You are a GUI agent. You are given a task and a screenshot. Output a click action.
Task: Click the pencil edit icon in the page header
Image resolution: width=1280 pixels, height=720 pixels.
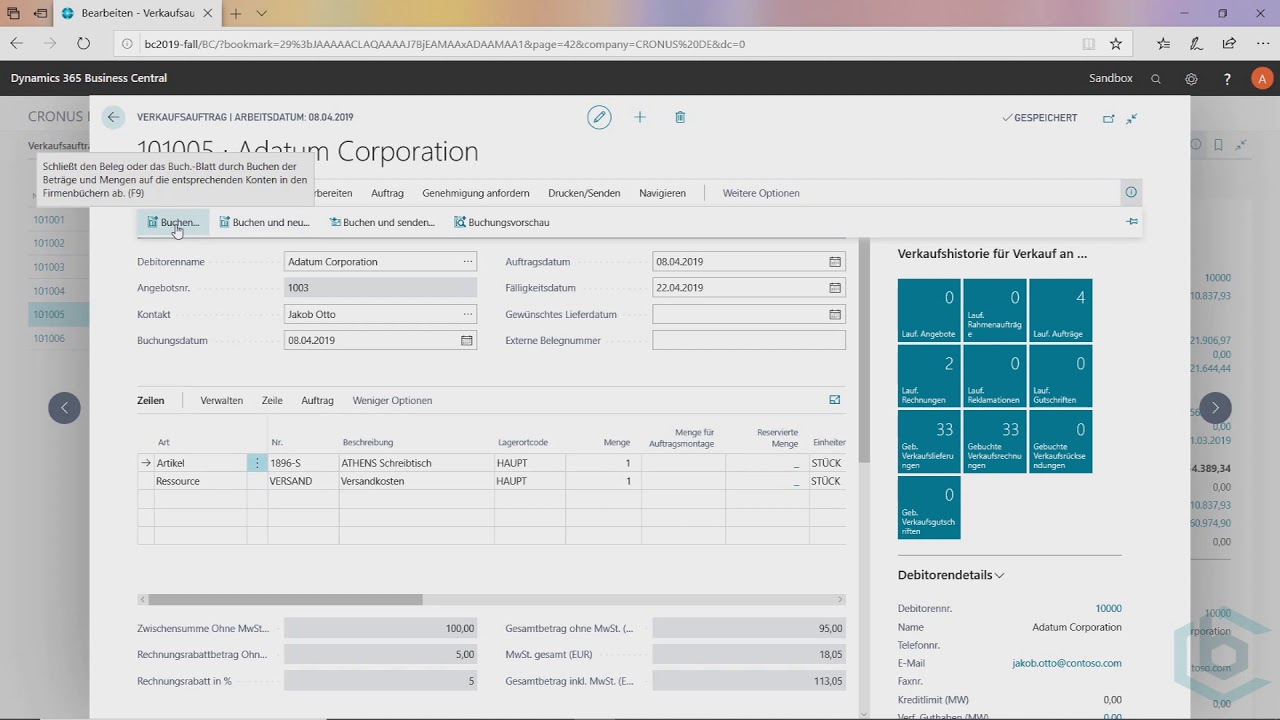coord(599,117)
